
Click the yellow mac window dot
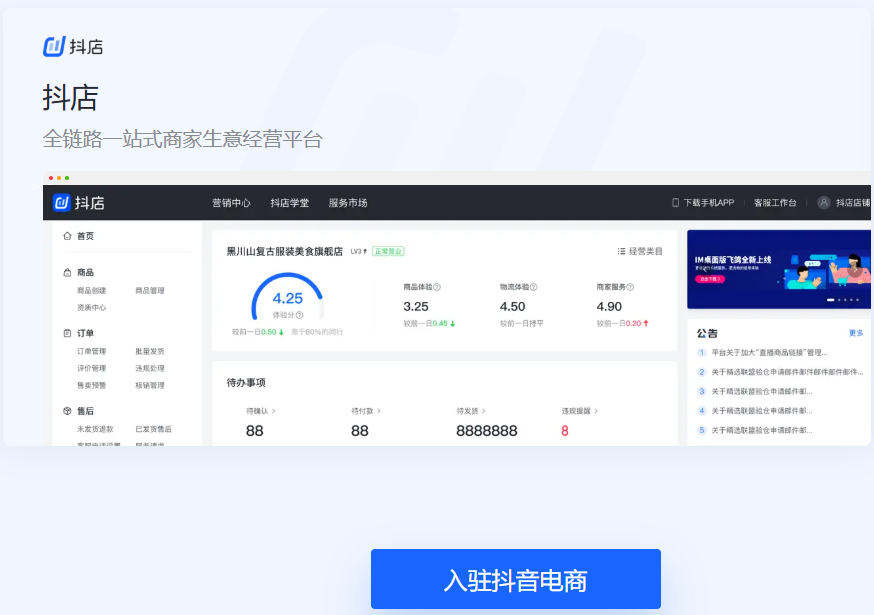(59, 178)
